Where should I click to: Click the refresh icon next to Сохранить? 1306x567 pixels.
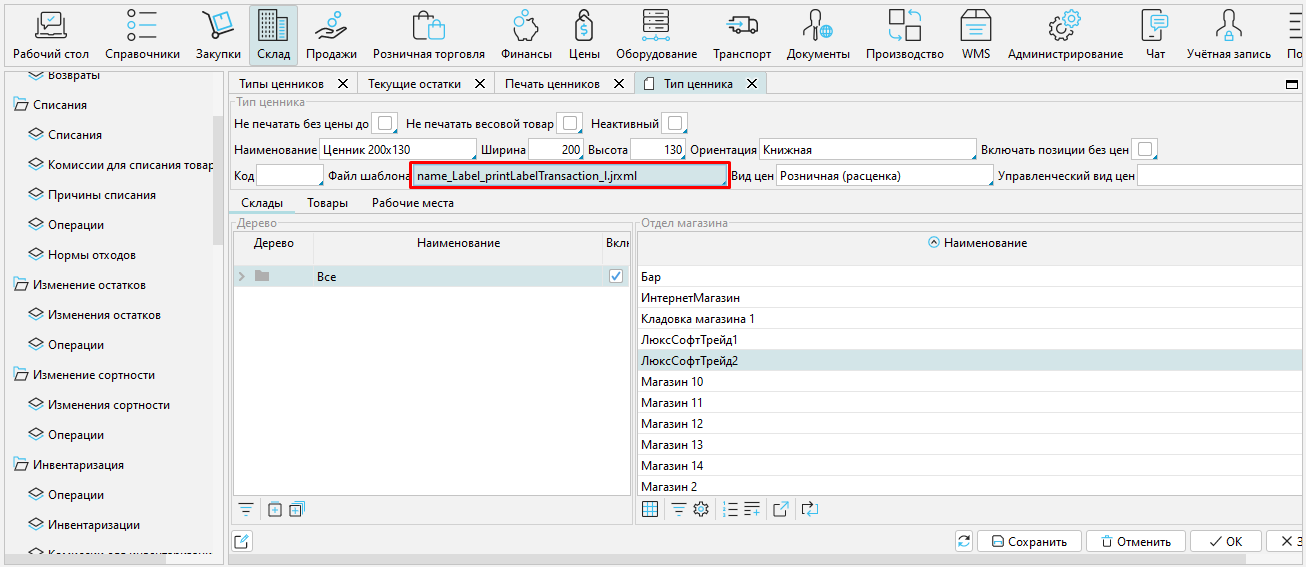coord(964,541)
